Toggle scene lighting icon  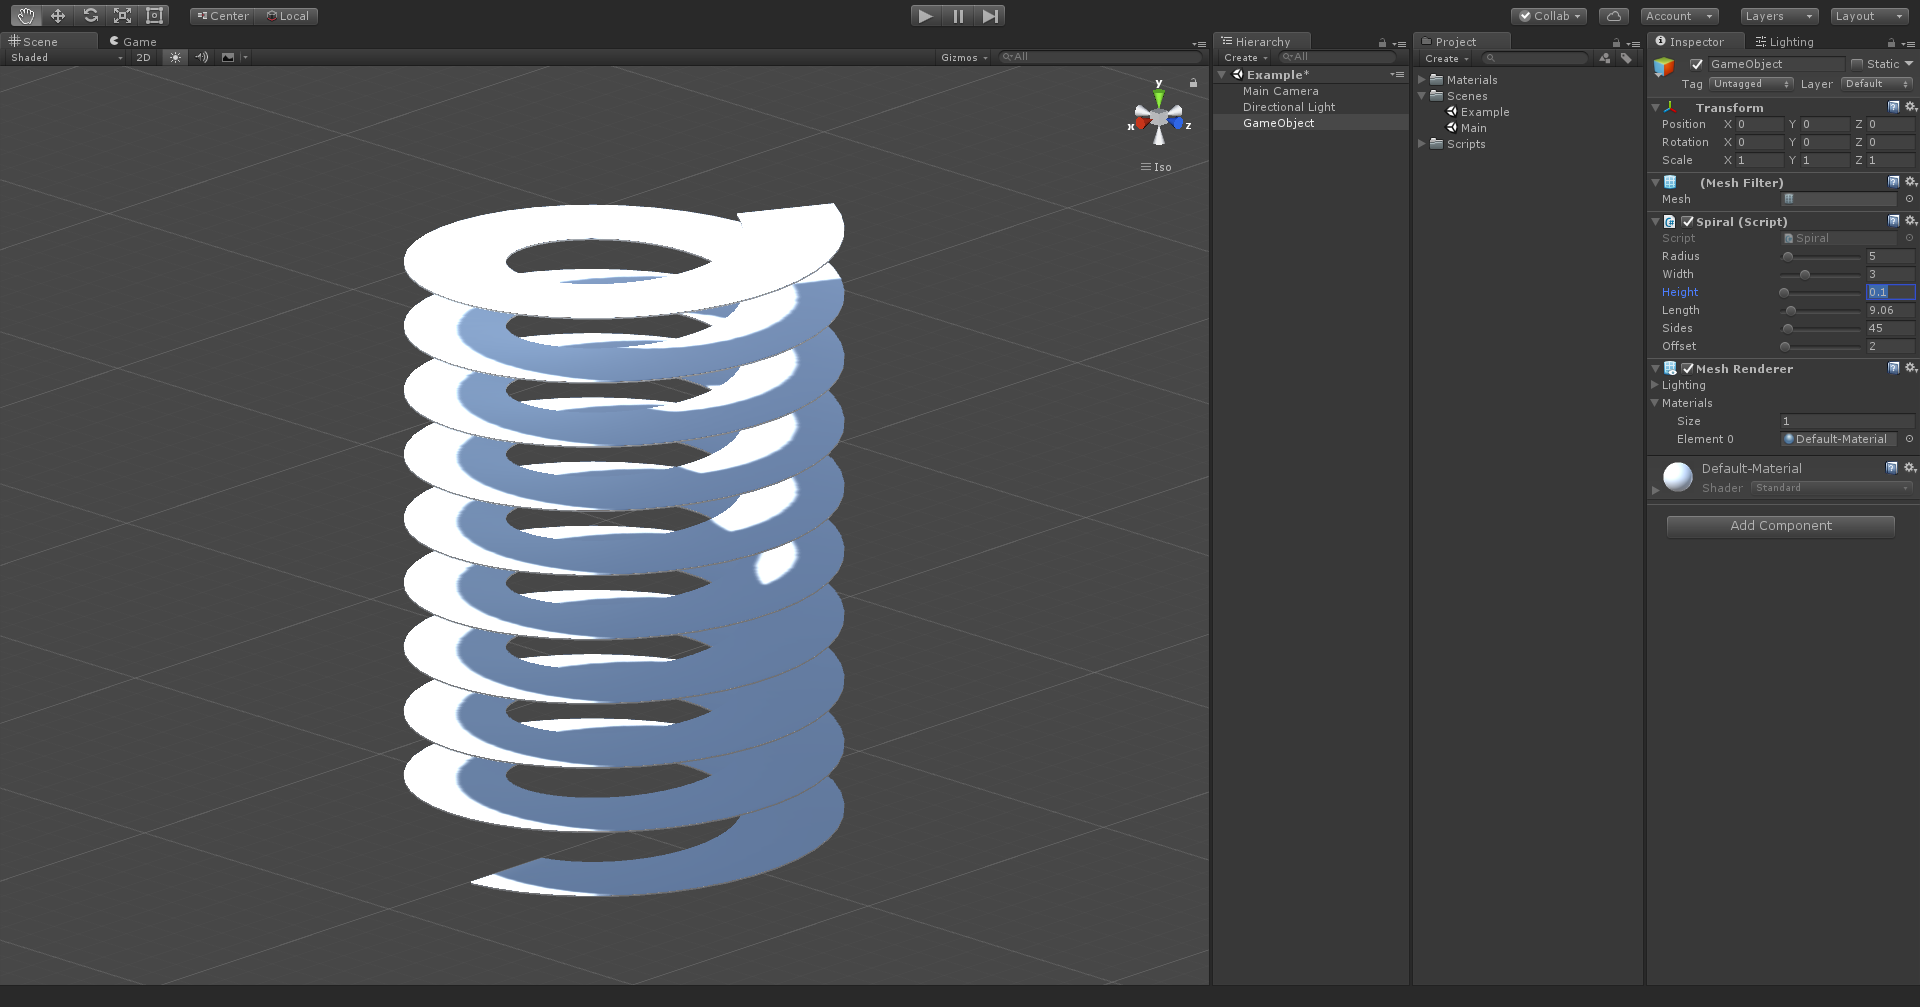pyautogui.click(x=176, y=57)
